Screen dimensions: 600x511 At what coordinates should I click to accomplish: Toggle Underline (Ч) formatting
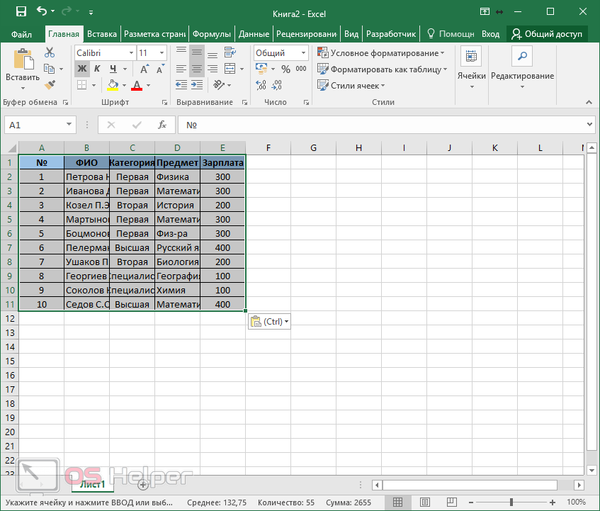[x=113, y=69]
